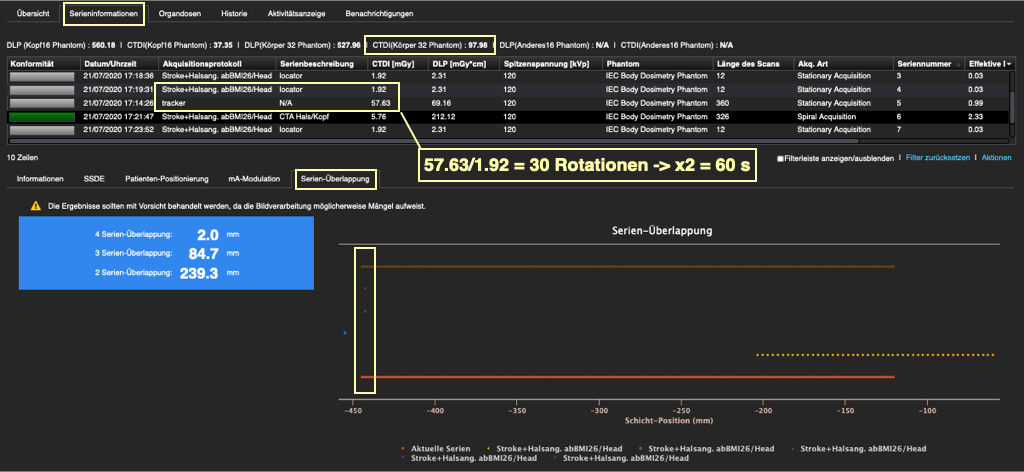Click the scan length value 326
The width and height of the screenshot is (1024, 472).
pos(723,117)
